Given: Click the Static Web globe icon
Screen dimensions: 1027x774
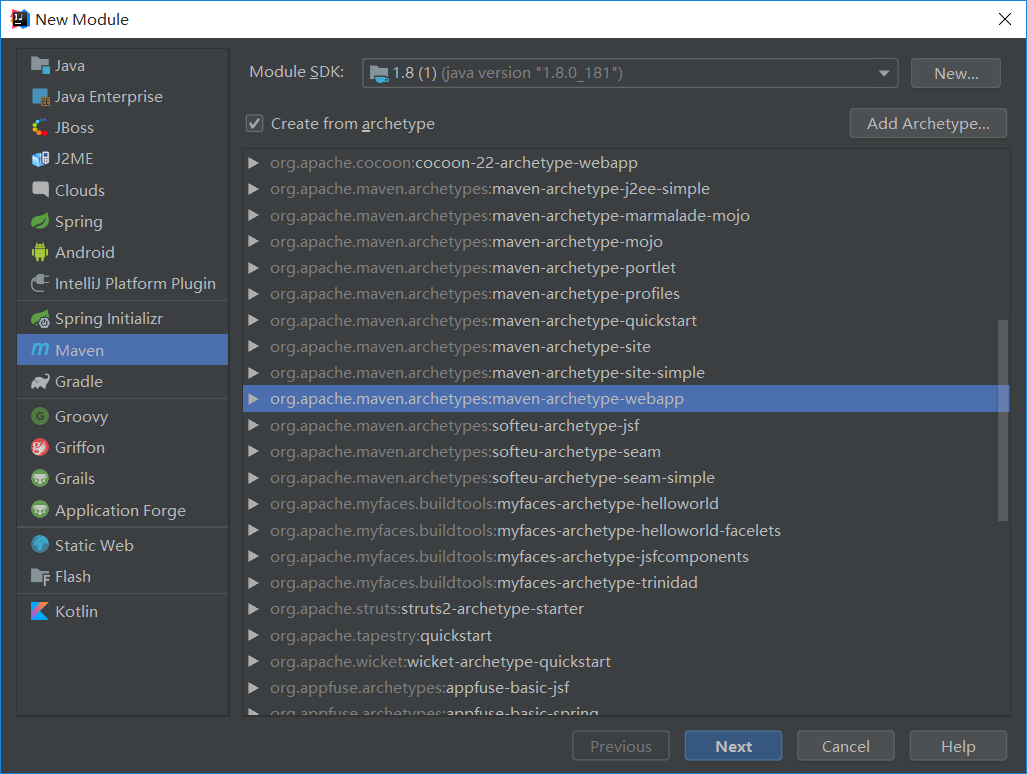Looking at the screenshot, I should 40,545.
